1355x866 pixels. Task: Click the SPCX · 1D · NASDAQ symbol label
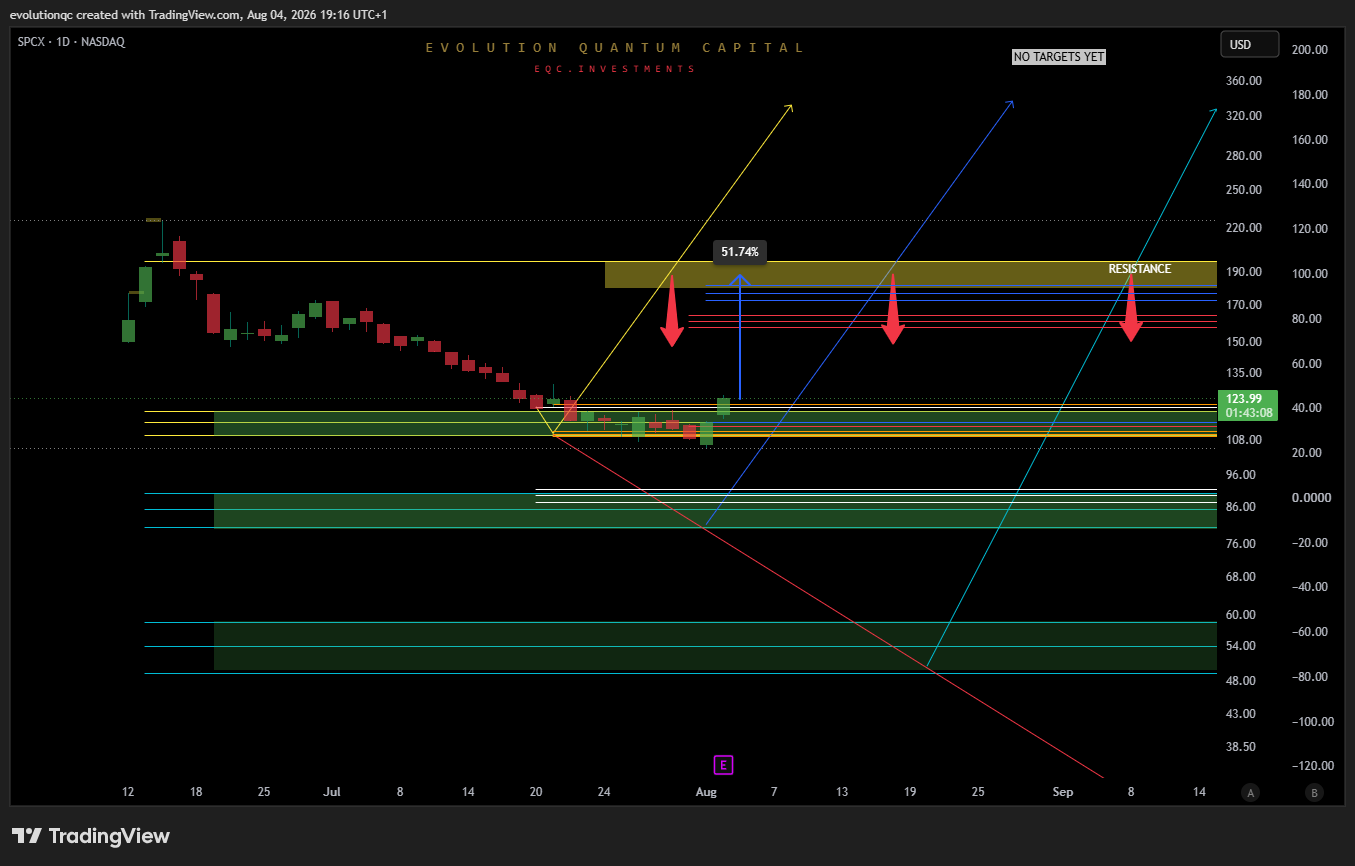pyautogui.click(x=71, y=42)
